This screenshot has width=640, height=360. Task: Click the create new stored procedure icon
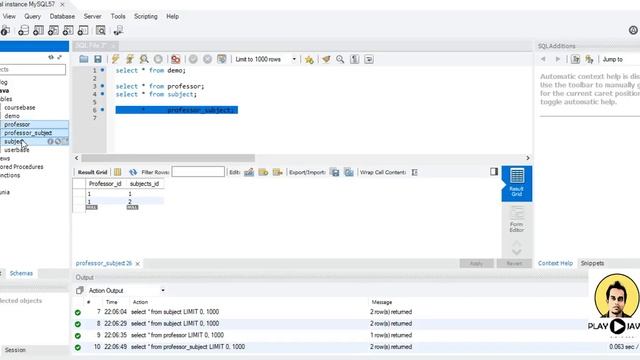coord(68,30)
